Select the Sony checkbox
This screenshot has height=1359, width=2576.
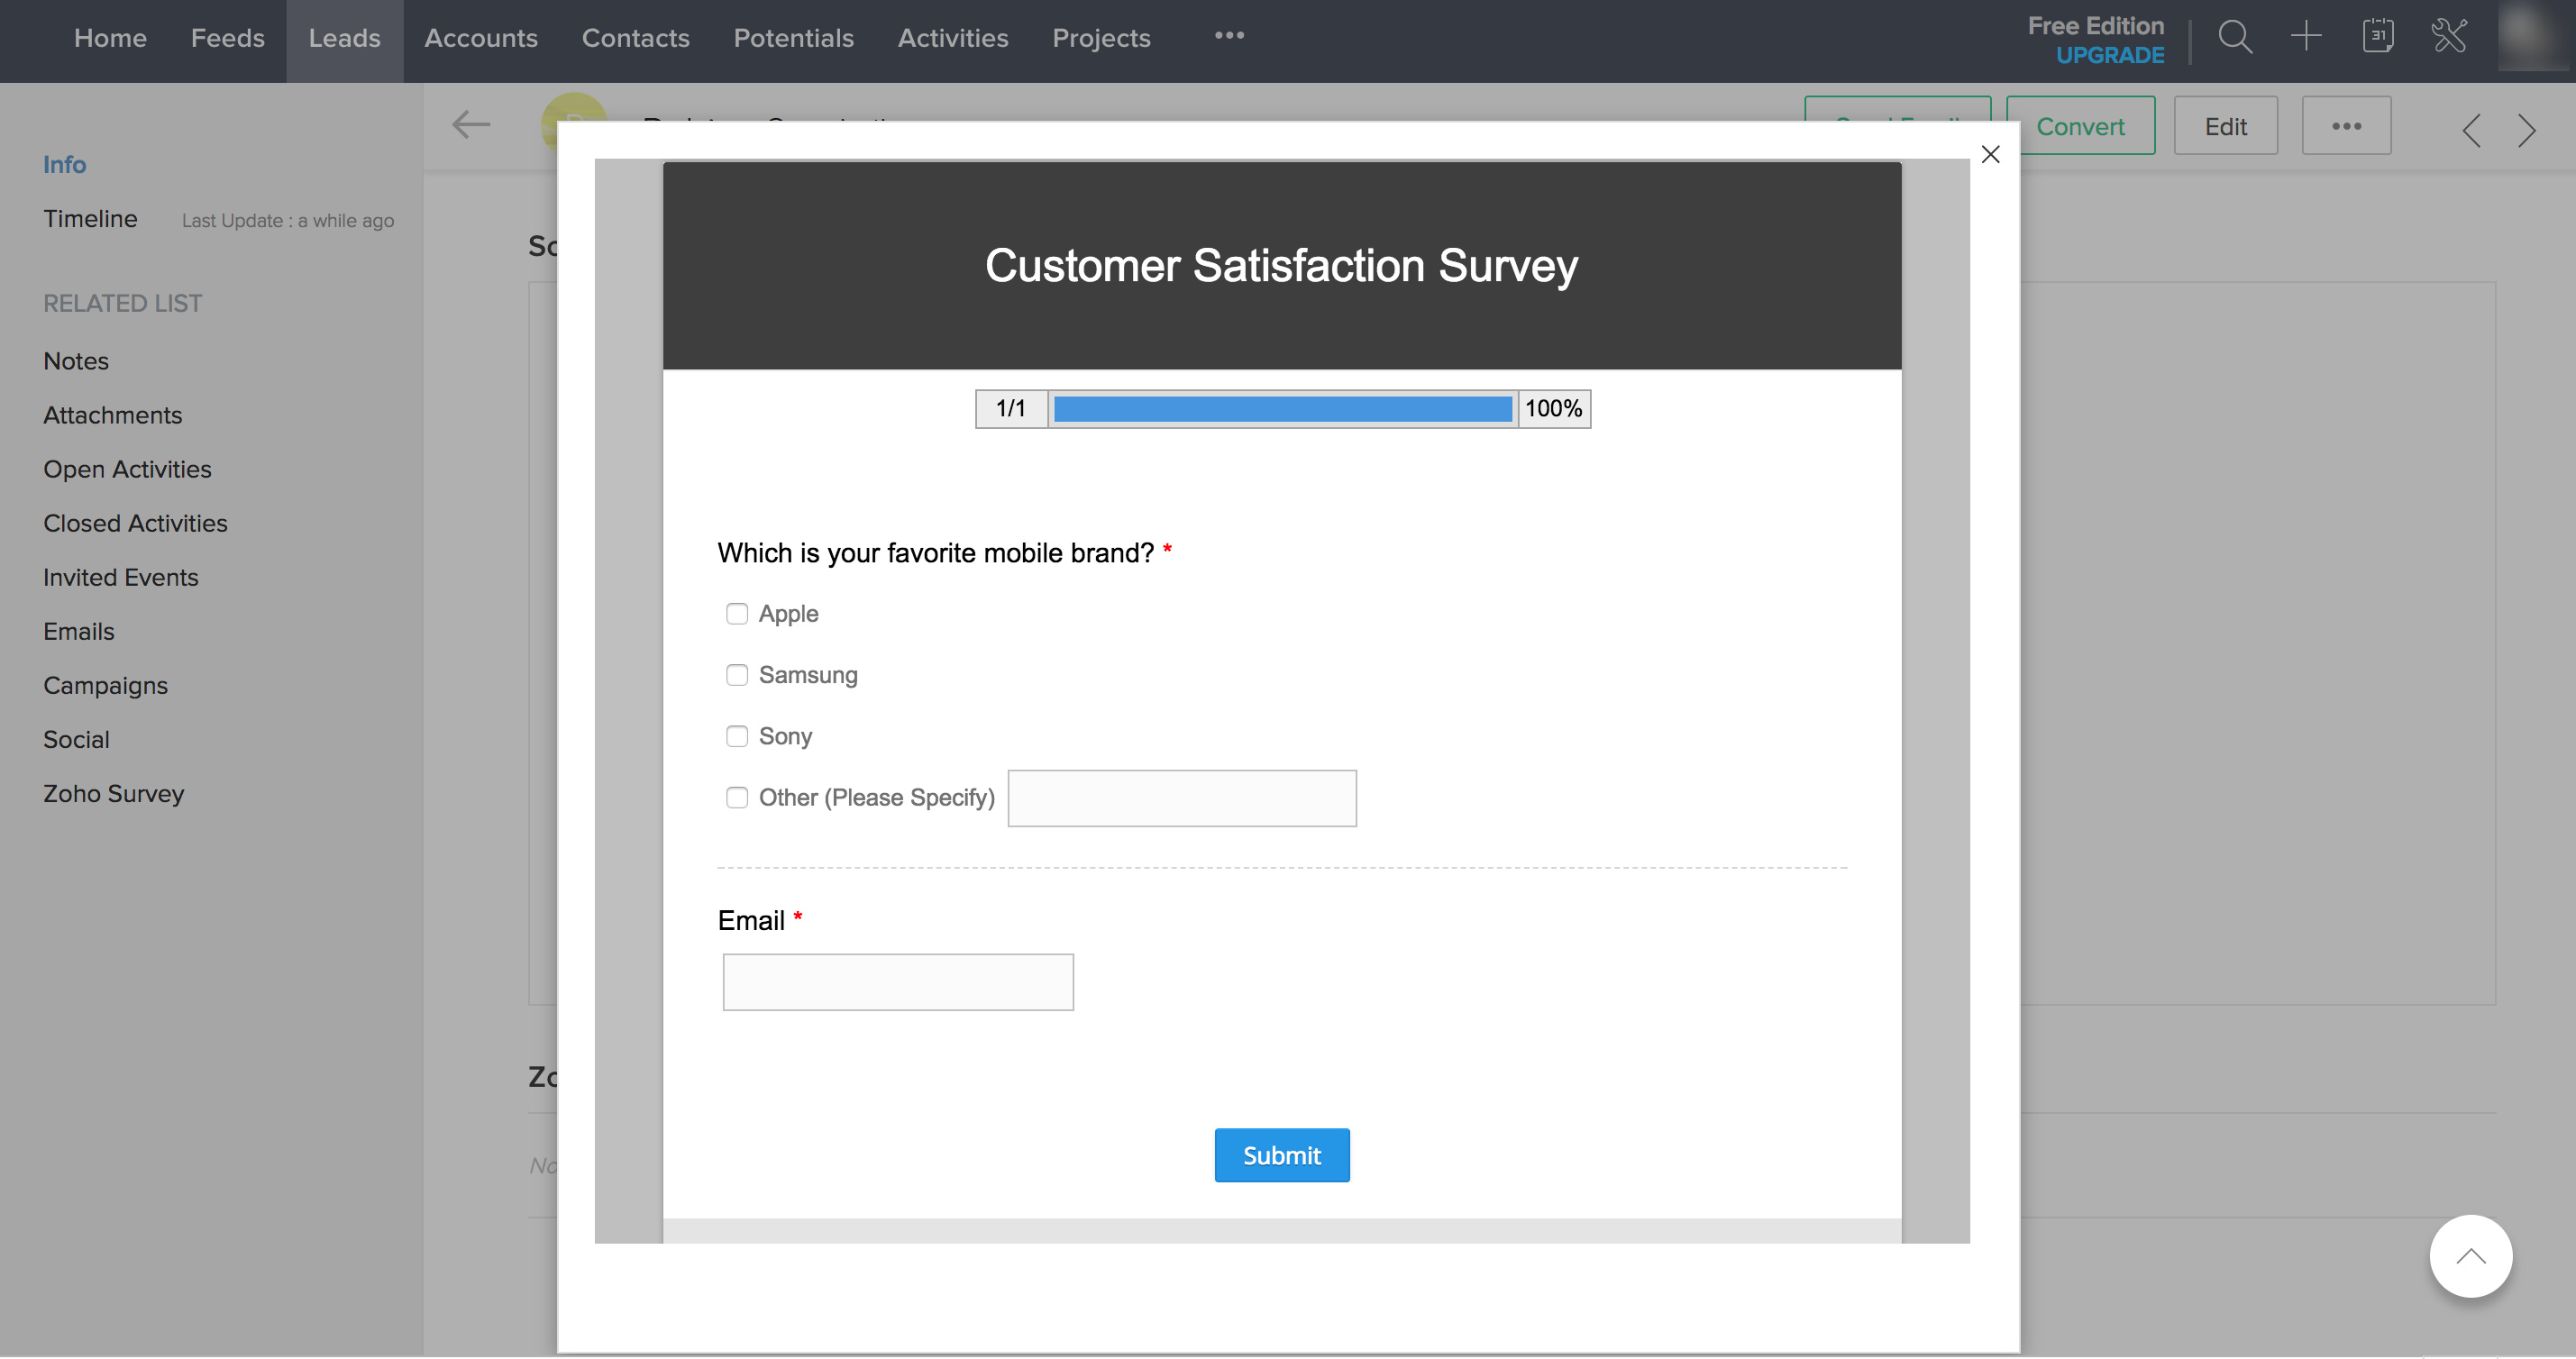(737, 737)
